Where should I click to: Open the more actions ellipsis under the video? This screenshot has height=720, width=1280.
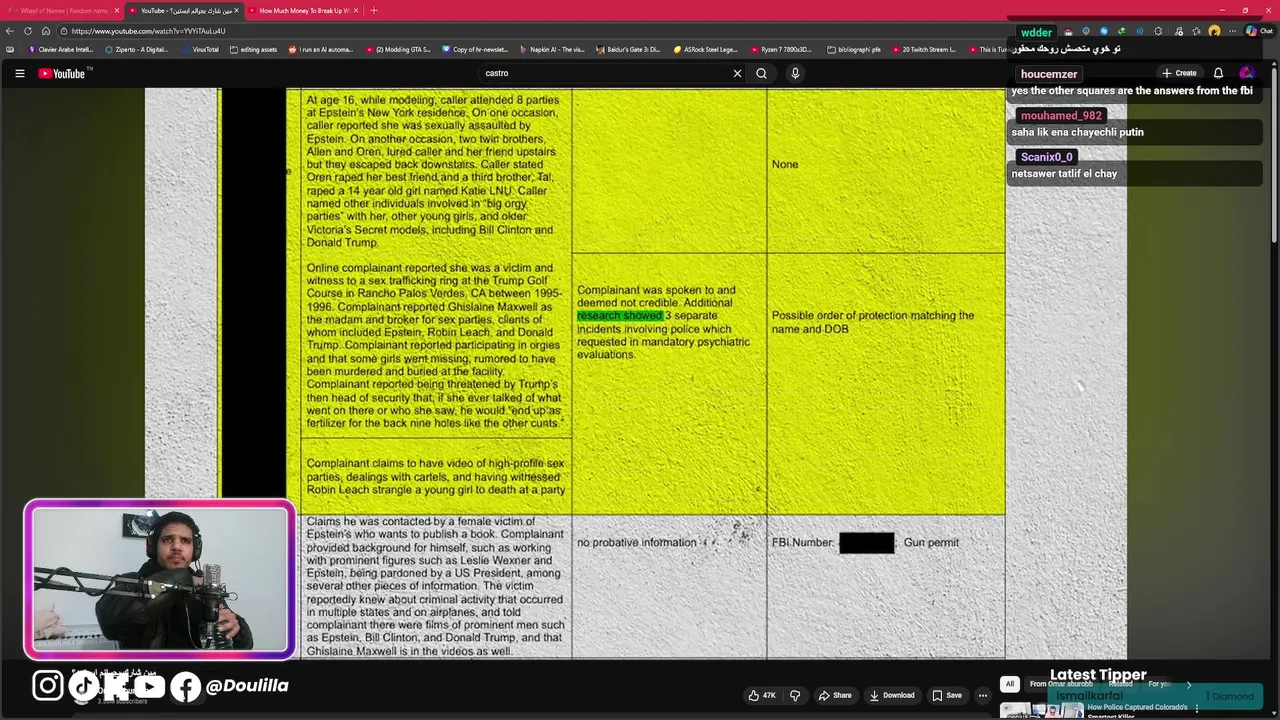coord(983,695)
